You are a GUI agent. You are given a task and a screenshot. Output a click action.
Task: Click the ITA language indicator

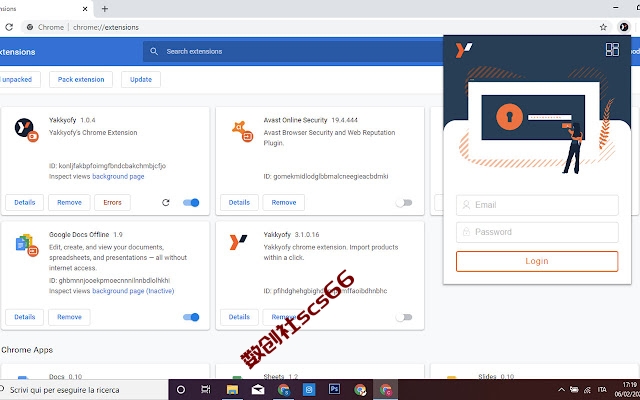click(602, 390)
